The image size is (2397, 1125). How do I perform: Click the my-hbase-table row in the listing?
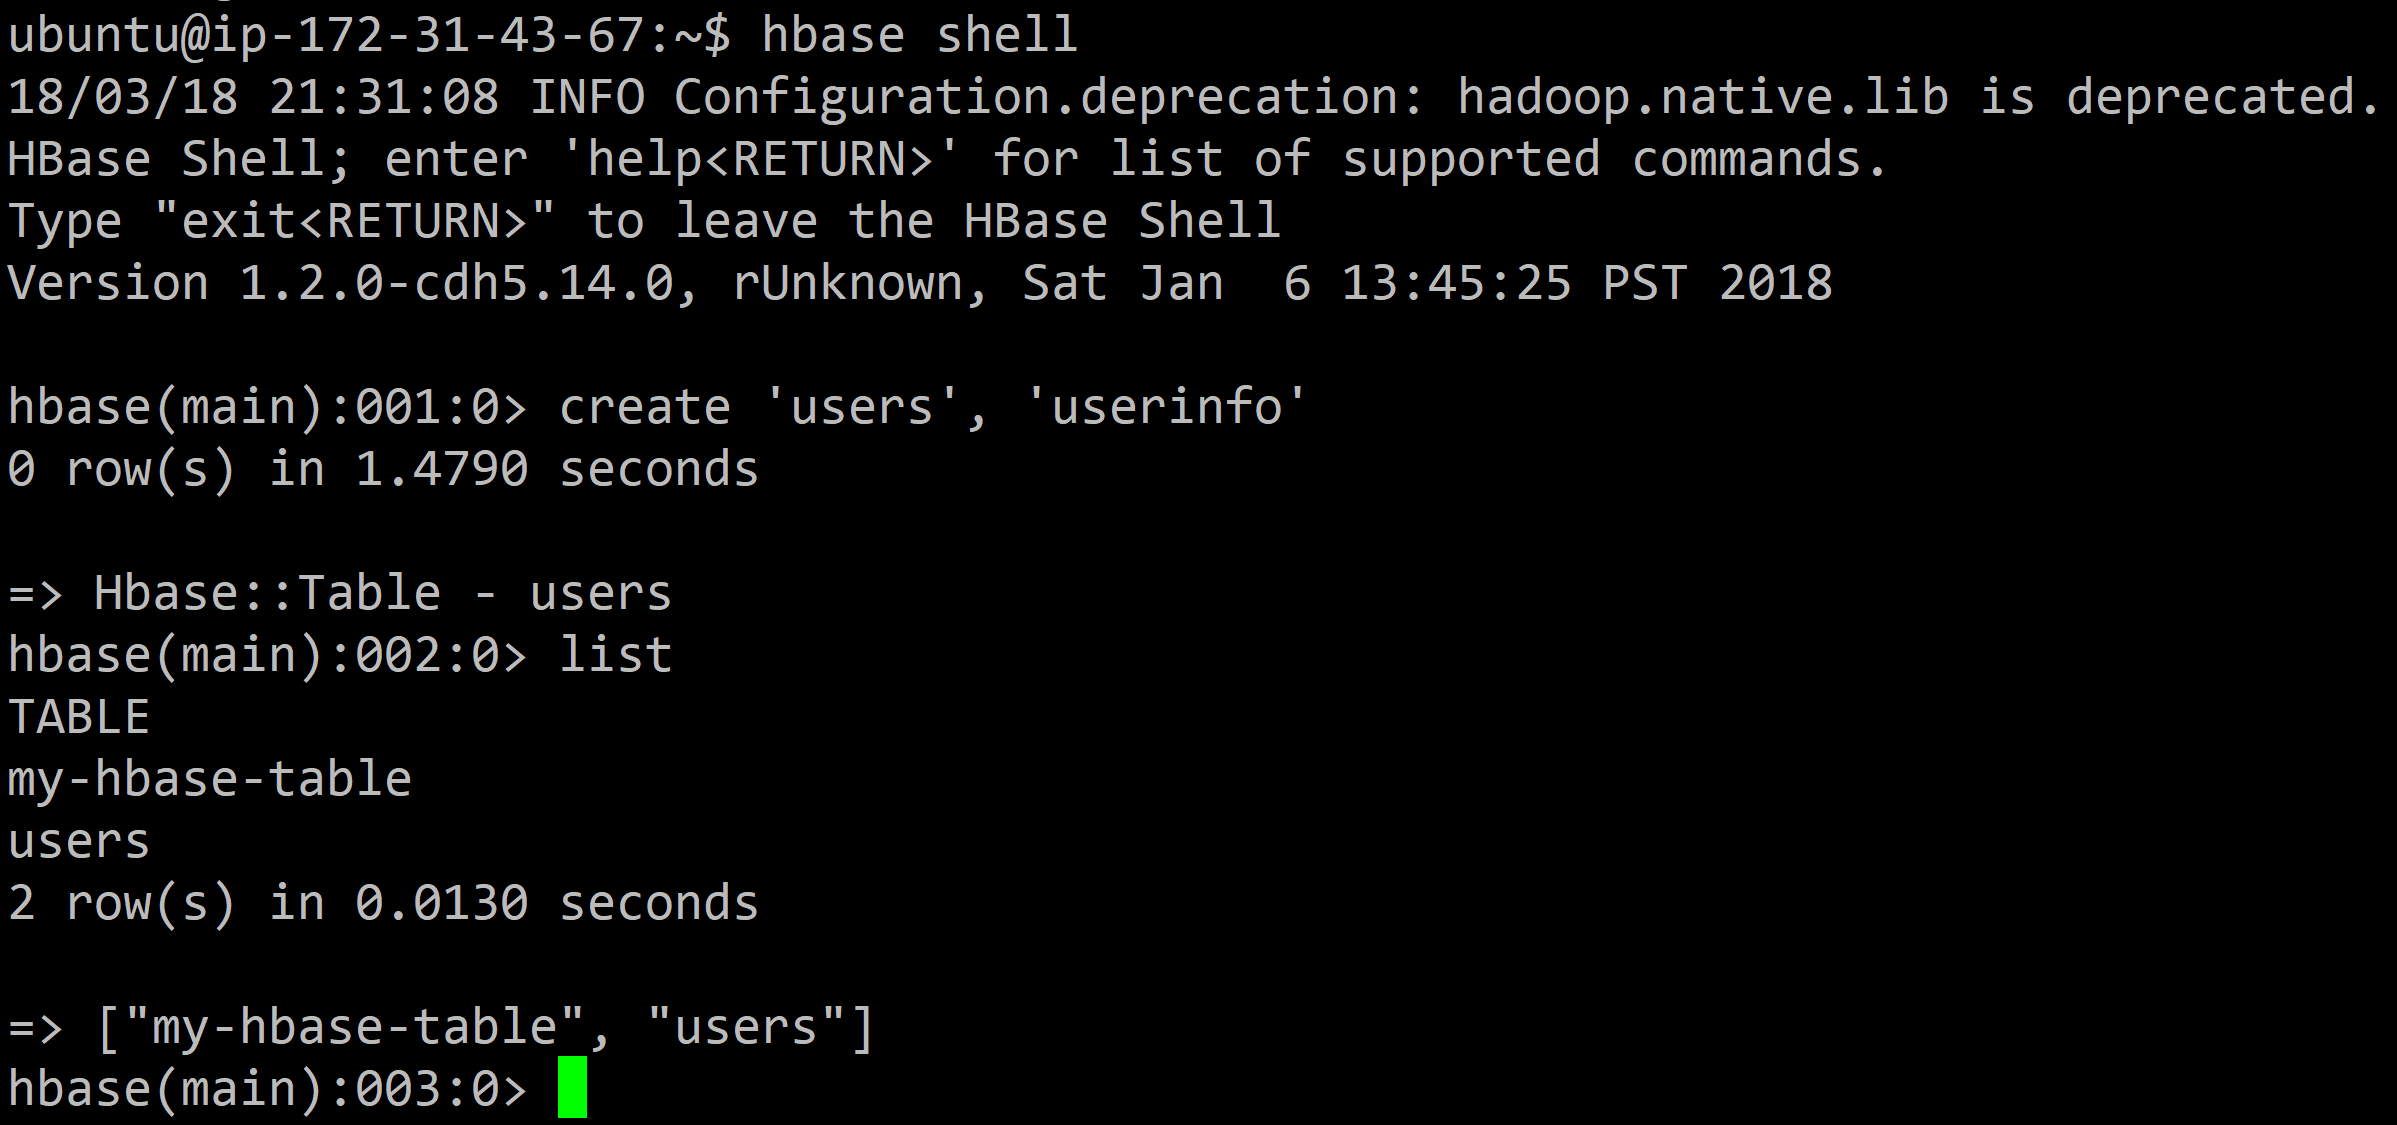pos(209,780)
